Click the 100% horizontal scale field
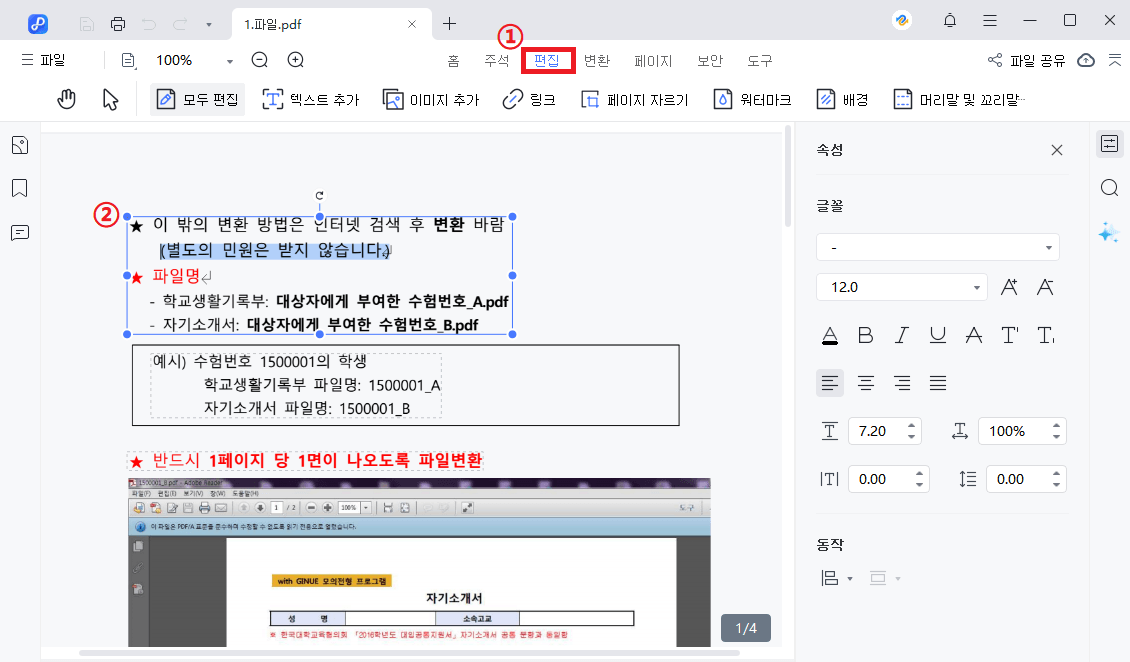The height and width of the screenshot is (662, 1130). 1022,431
